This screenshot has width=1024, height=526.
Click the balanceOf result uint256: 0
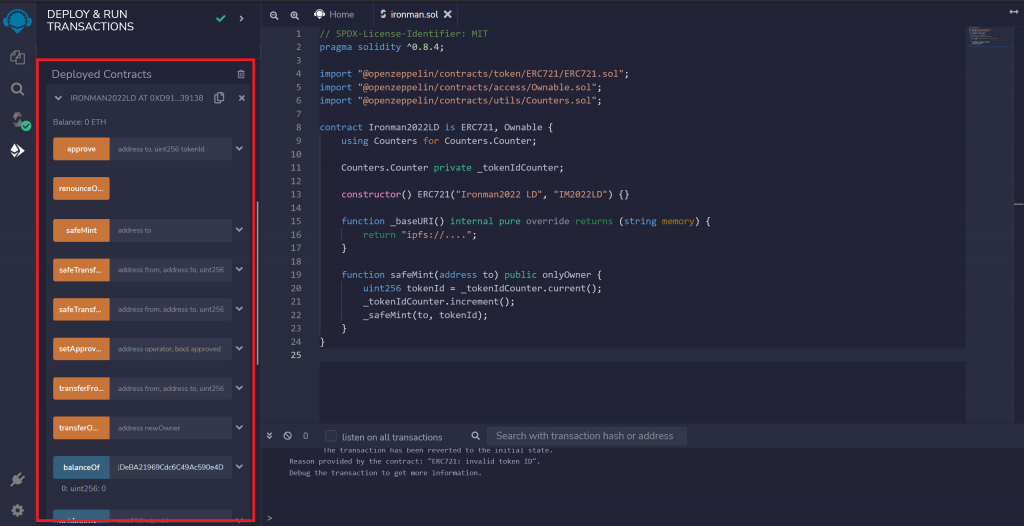[84, 488]
